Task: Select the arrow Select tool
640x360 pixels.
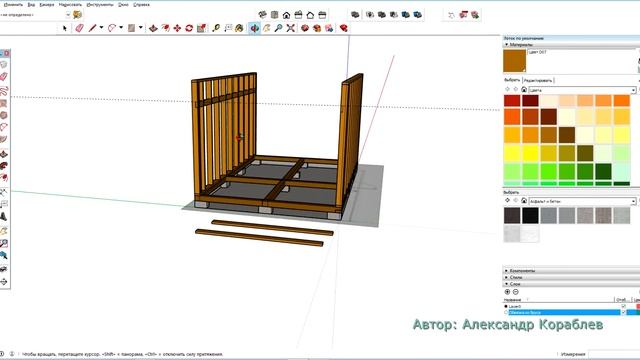Action: tap(64, 28)
